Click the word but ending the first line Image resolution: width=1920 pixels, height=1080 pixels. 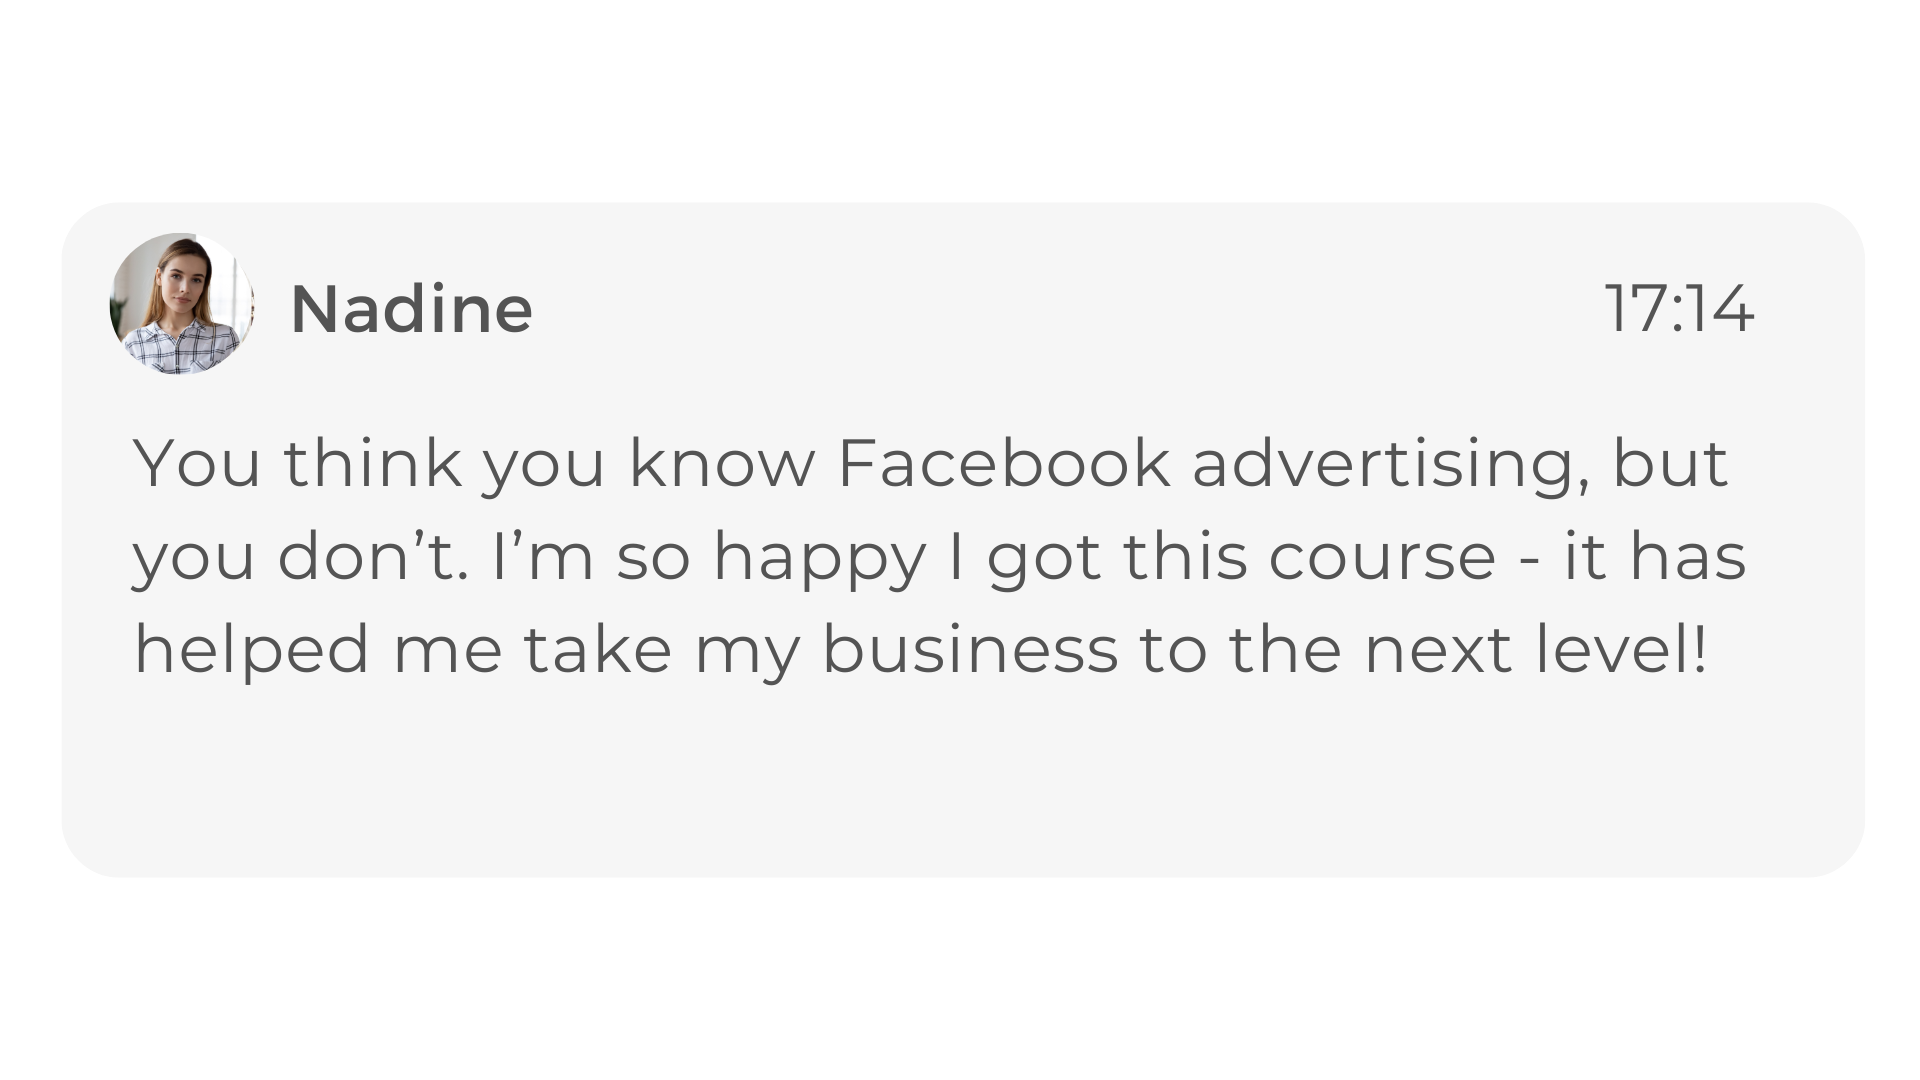click(1670, 463)
